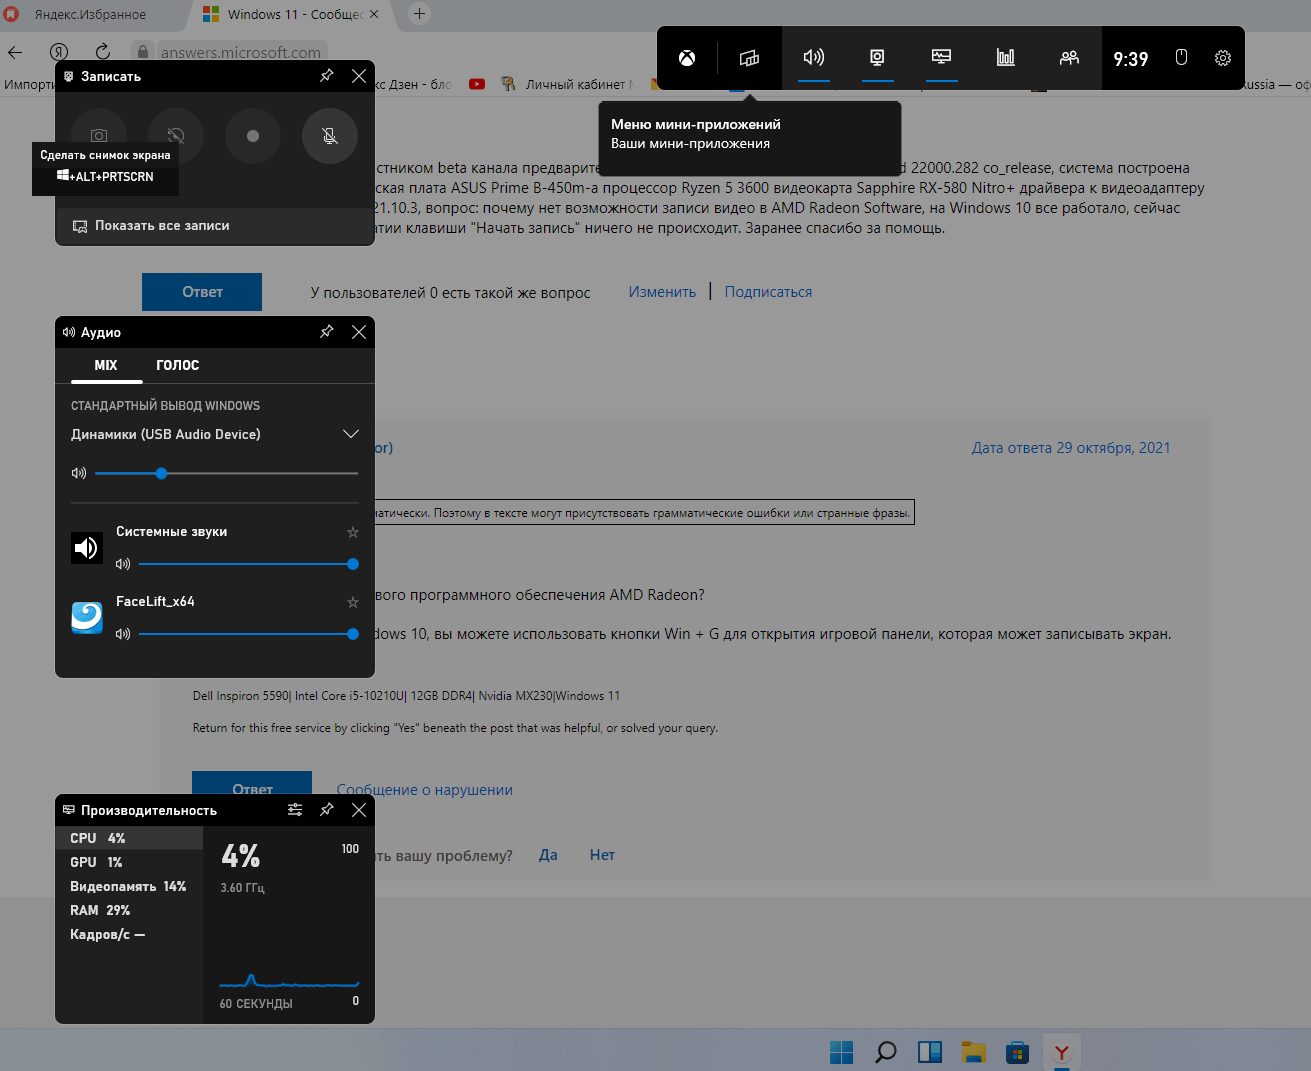Click Показать все записи

coord(151,226)
